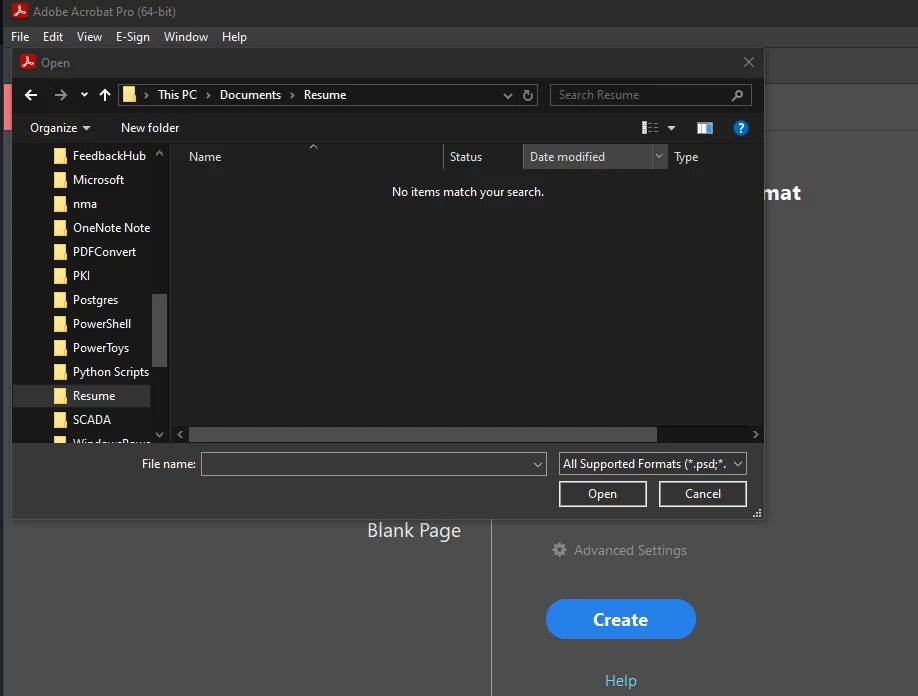918x696 pixels.
Task: Cancel the Open dialog
Action: point(703,493)
